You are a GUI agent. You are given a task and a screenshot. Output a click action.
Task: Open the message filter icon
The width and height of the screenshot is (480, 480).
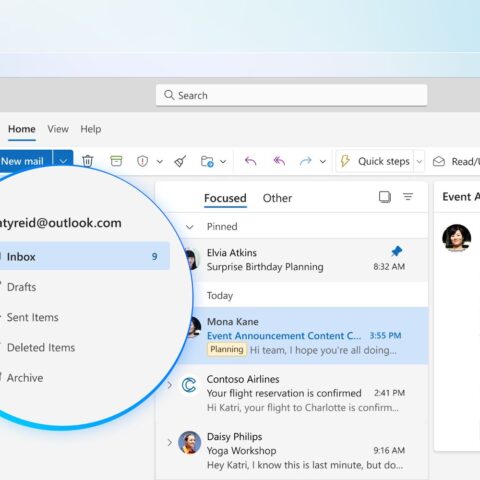click(408, 197)
